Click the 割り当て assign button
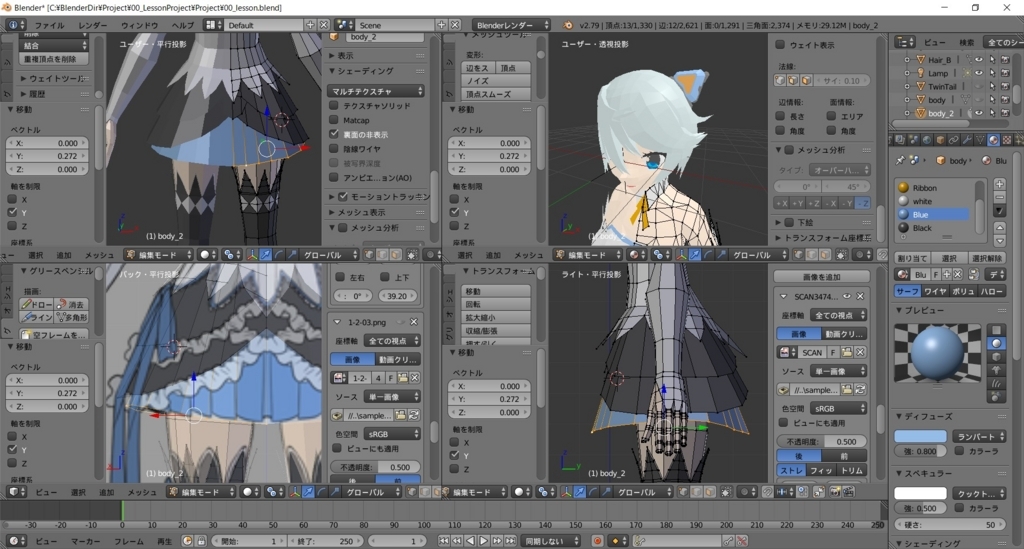The image size is (1024, 549). (912, 259)
